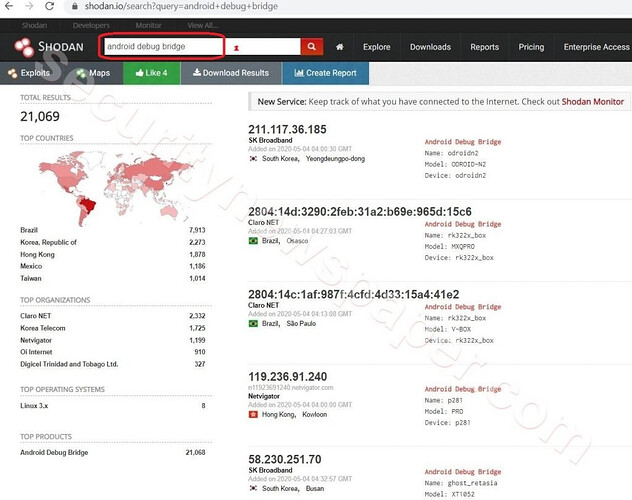The height and width of the screenshot is (500, 632).
Task: Open Enterprise Access link
Action: 596,47
